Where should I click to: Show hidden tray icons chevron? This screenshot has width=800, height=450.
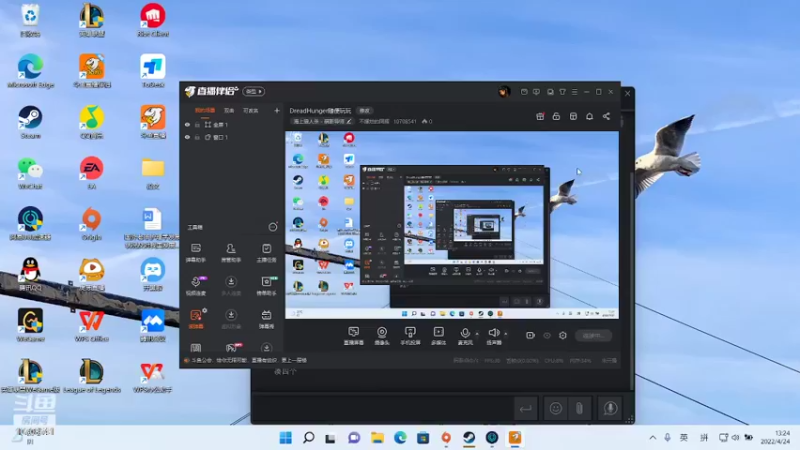[x=653, y=438]
